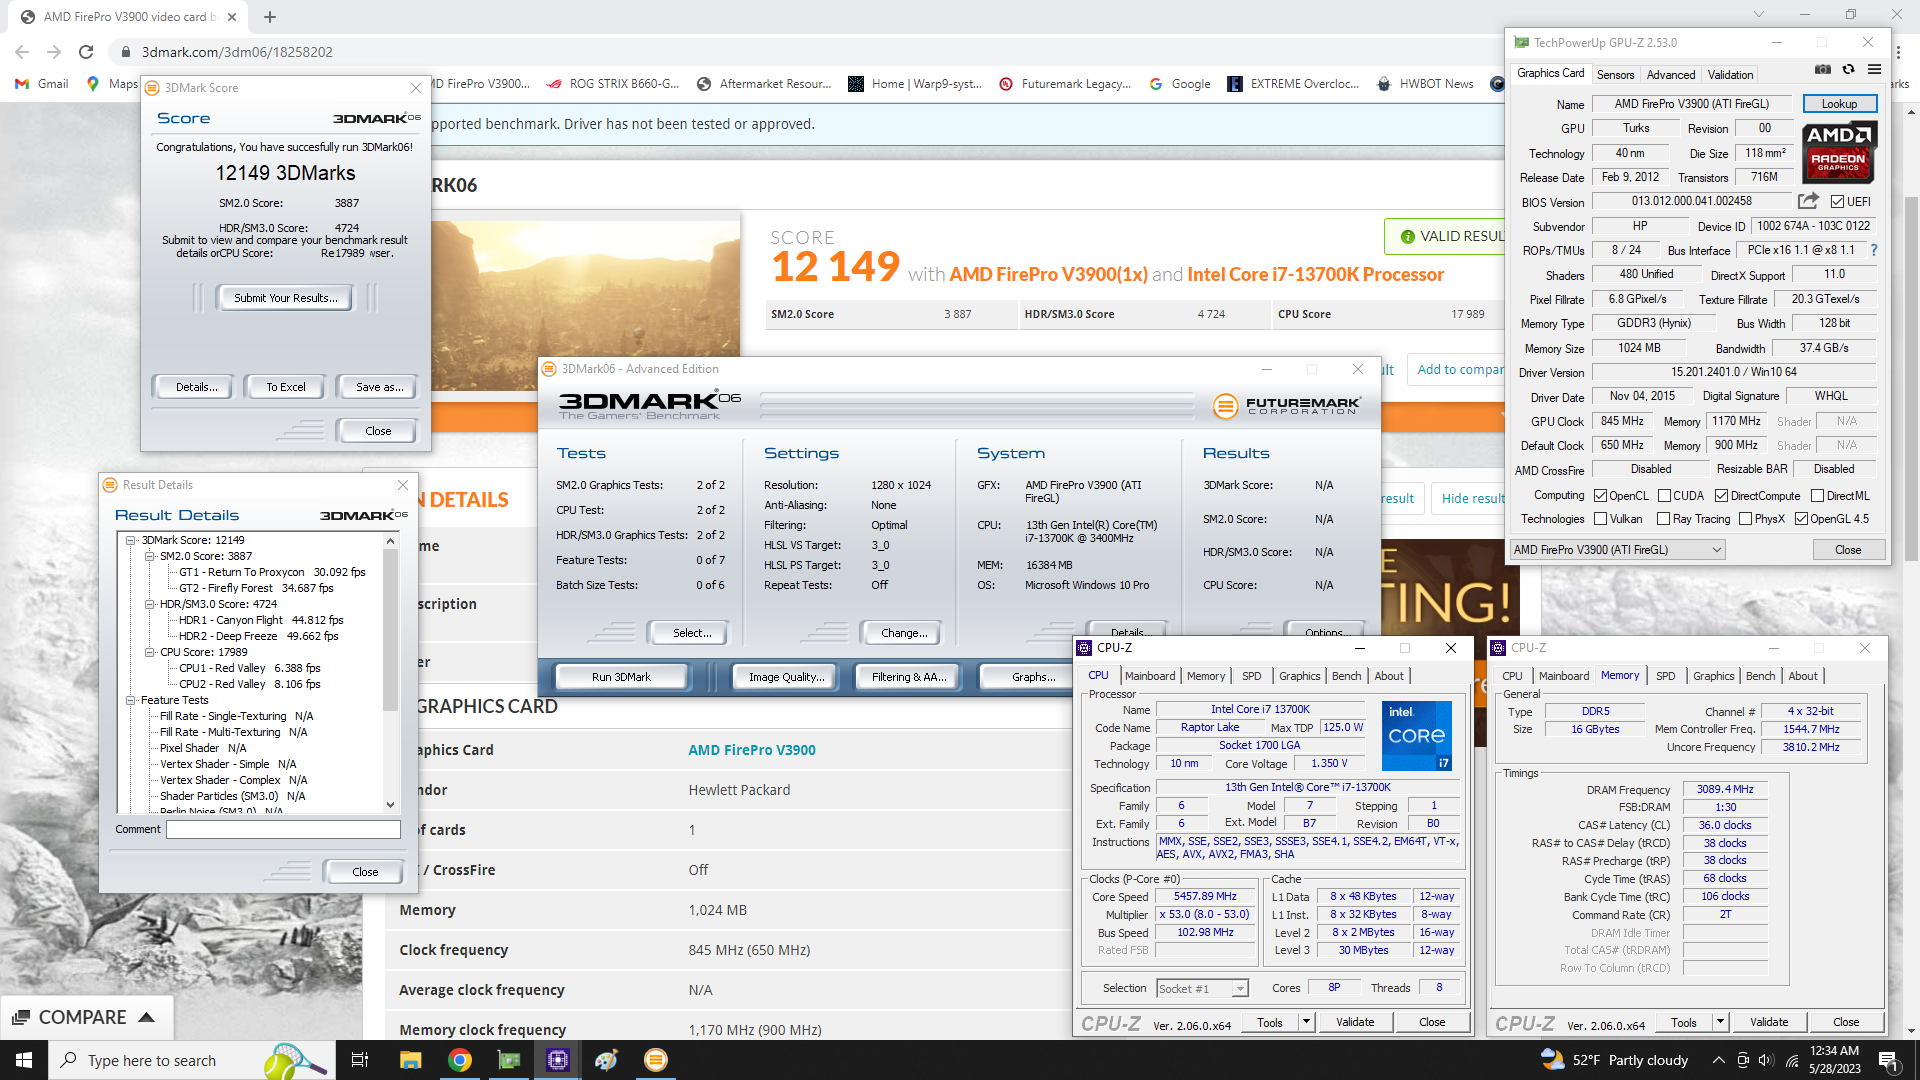
Task: Collapse the HDR/SM3.0 Score tree node
Action: click(x=149, y=604)
